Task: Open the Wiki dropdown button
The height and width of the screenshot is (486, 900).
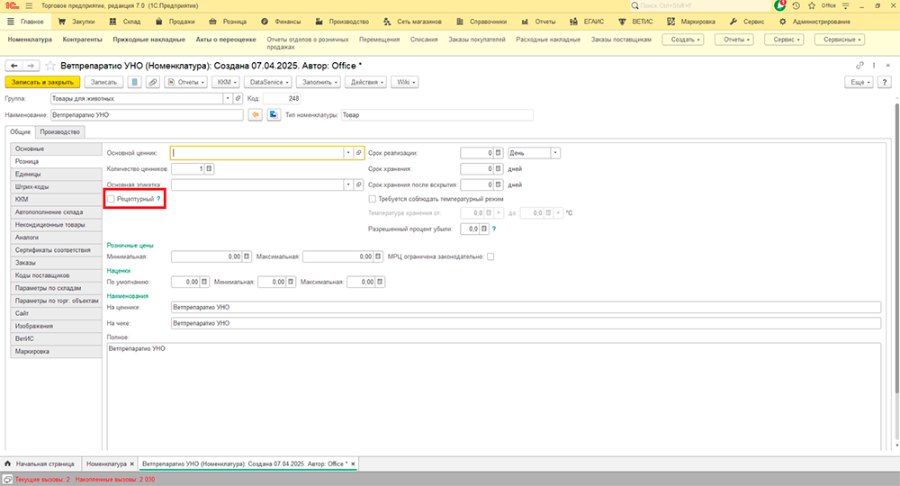Action: 405,82
